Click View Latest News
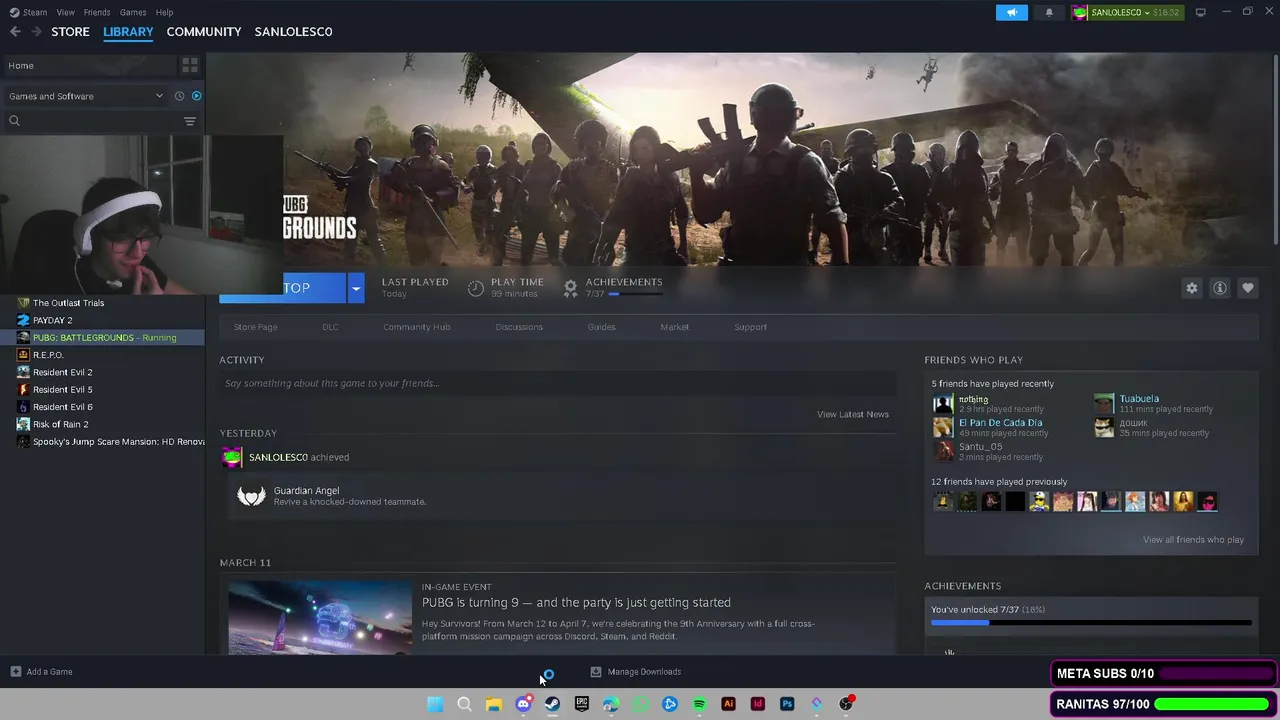This screenshot has width=1280, height=720. click(852, 414)
